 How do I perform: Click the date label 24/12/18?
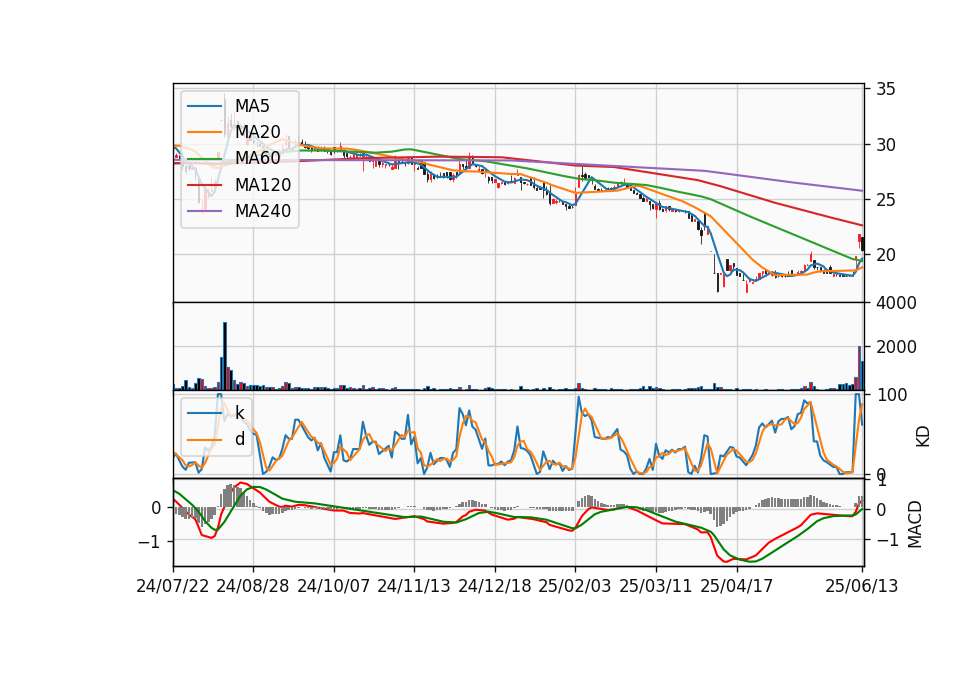point(495,586)
